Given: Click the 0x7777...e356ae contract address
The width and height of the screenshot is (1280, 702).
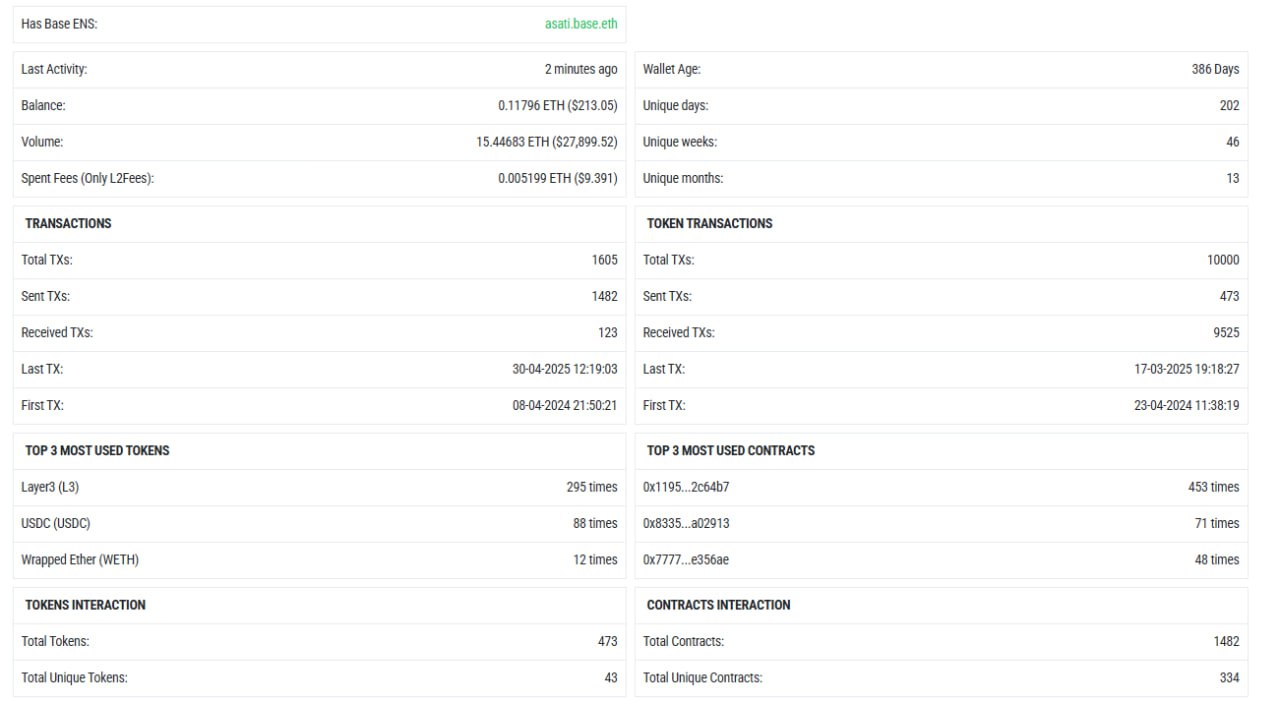Looking at the screenshot, I should (686, 560).
